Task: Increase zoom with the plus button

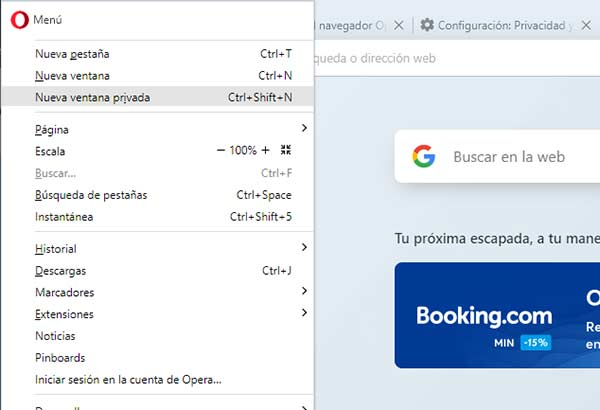Action: [265, 150]
